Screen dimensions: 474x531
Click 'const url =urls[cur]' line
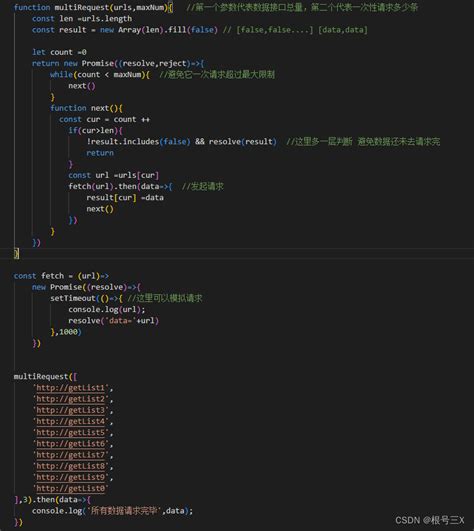(113, 175)
